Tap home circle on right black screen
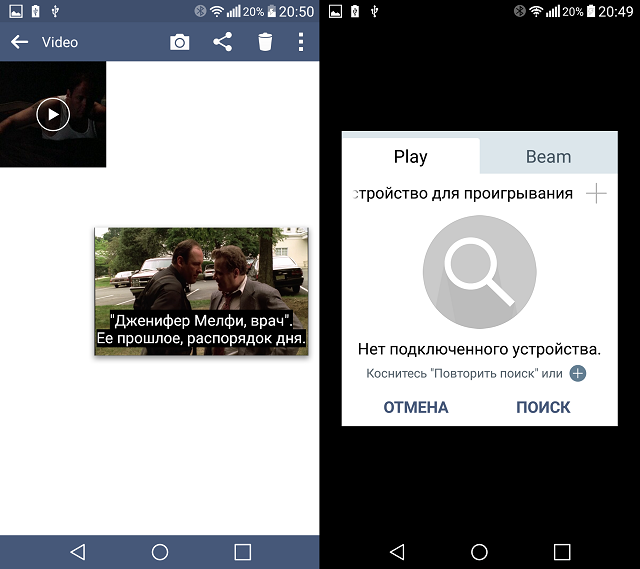 (x=479, y=552)
